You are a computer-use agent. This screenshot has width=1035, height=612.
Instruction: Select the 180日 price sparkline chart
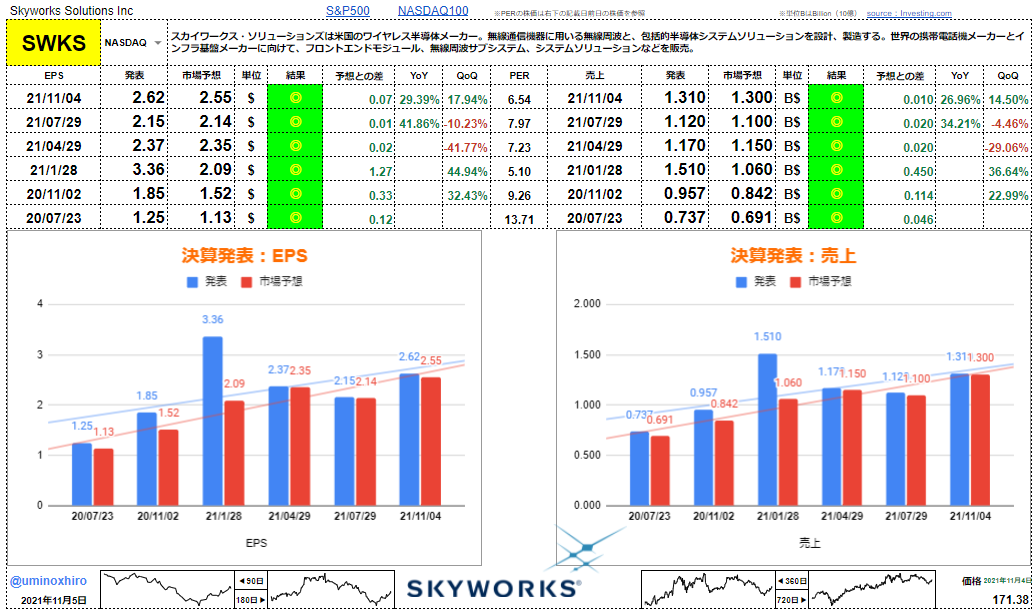coord(331,590)
